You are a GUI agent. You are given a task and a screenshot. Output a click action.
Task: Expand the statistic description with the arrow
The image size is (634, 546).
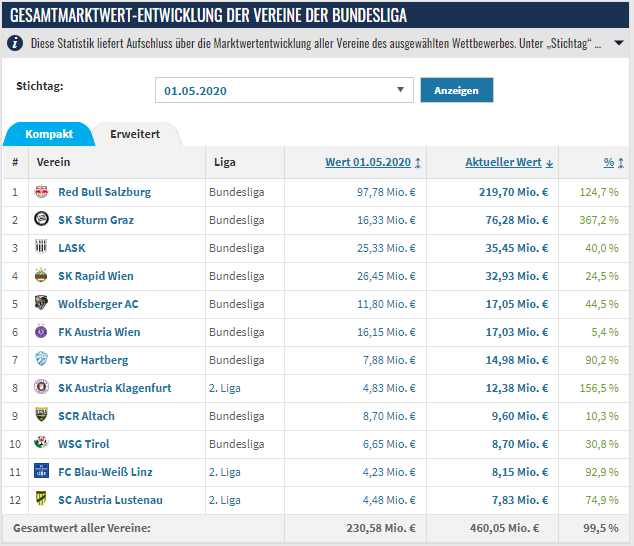point(619,42)
